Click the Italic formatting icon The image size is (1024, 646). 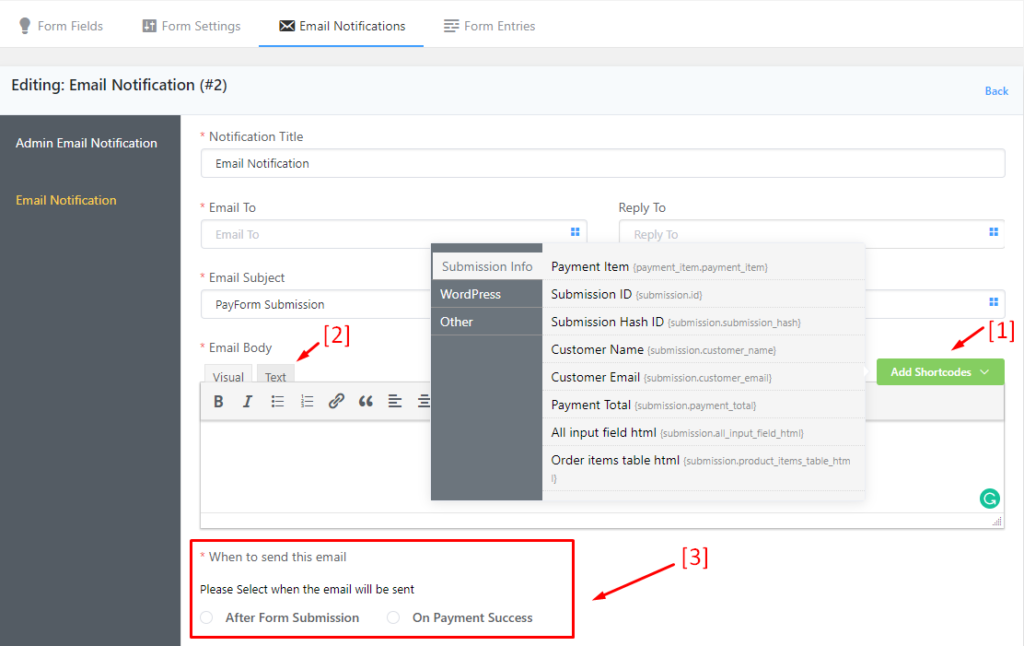[248, 401]
